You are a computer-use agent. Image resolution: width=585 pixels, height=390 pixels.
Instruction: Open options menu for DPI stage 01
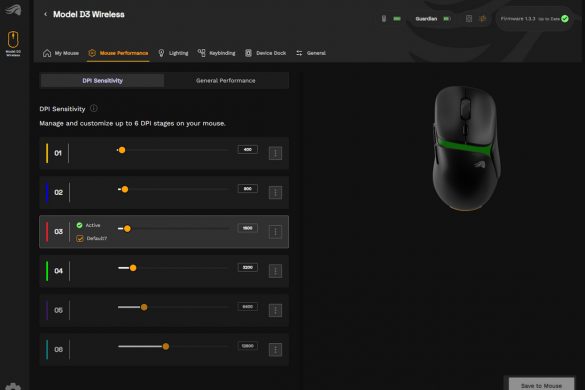coord(275,153)
